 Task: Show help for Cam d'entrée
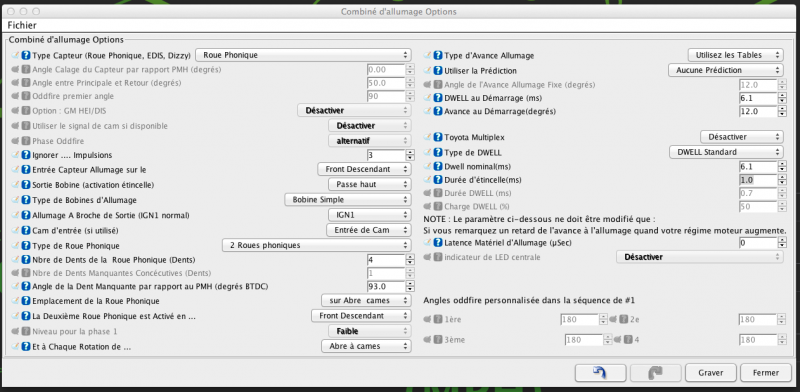click(x=27, y=230)
